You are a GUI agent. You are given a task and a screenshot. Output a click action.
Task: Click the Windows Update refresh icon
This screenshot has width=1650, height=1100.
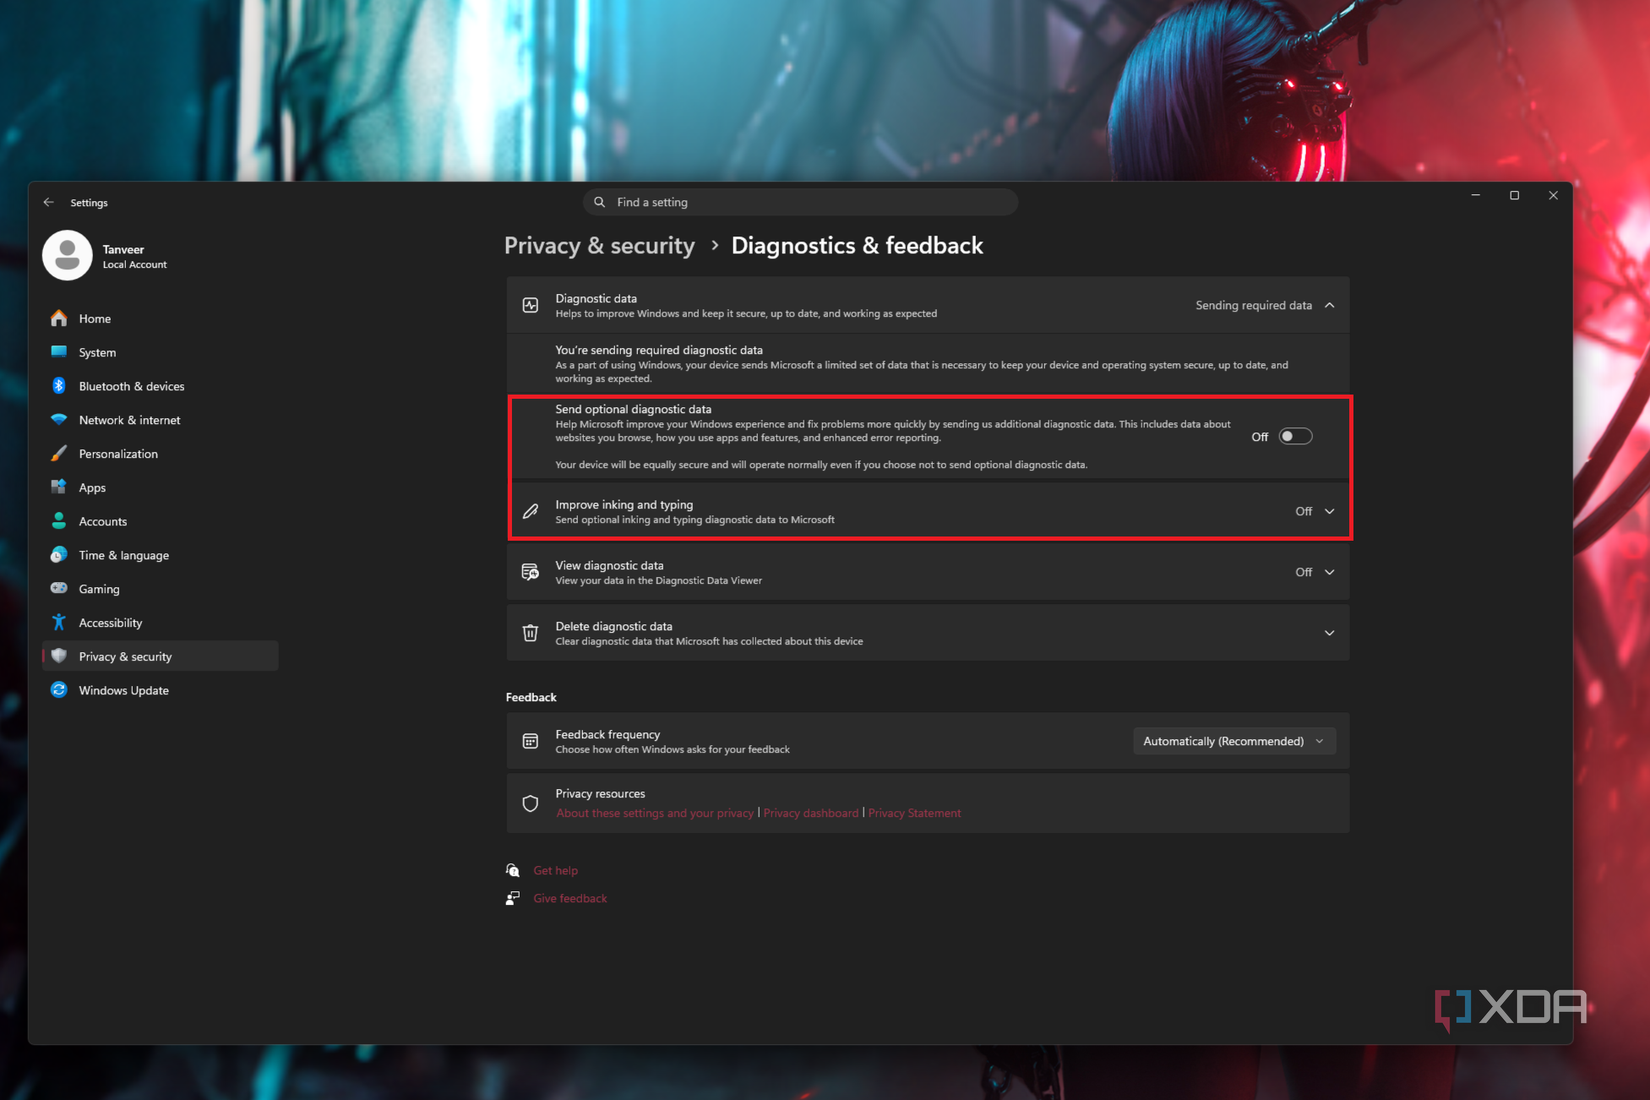59,690
